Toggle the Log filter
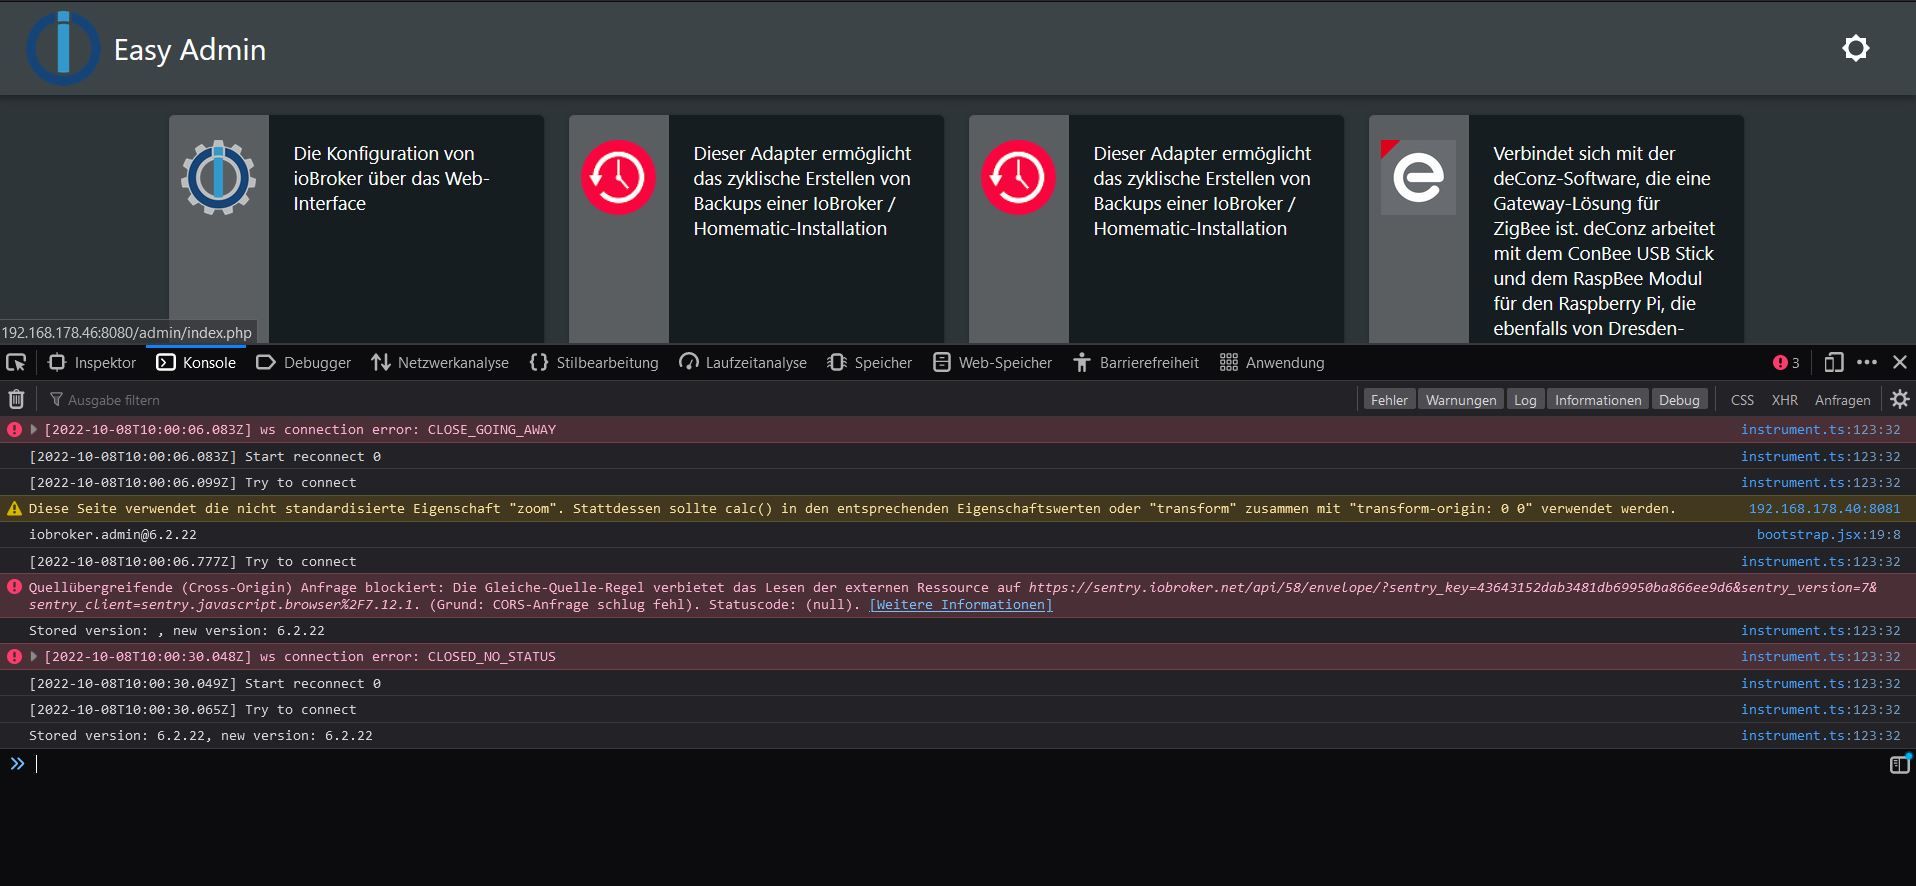The height and width of the screenshot is (886, 1916). (1525, 400)
